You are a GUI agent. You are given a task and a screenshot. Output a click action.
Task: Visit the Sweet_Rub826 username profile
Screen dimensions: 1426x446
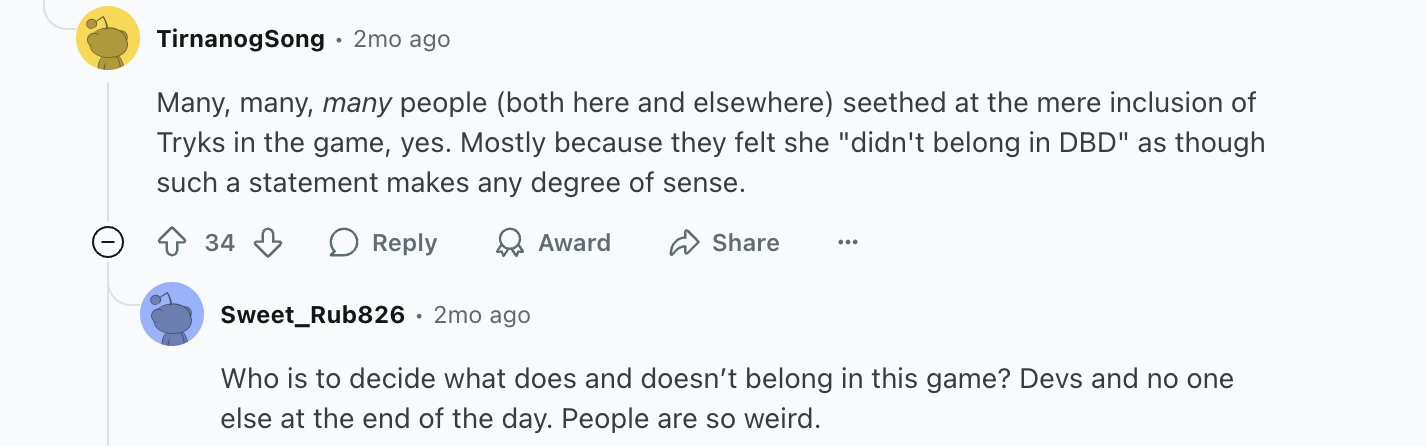[312, 315]
